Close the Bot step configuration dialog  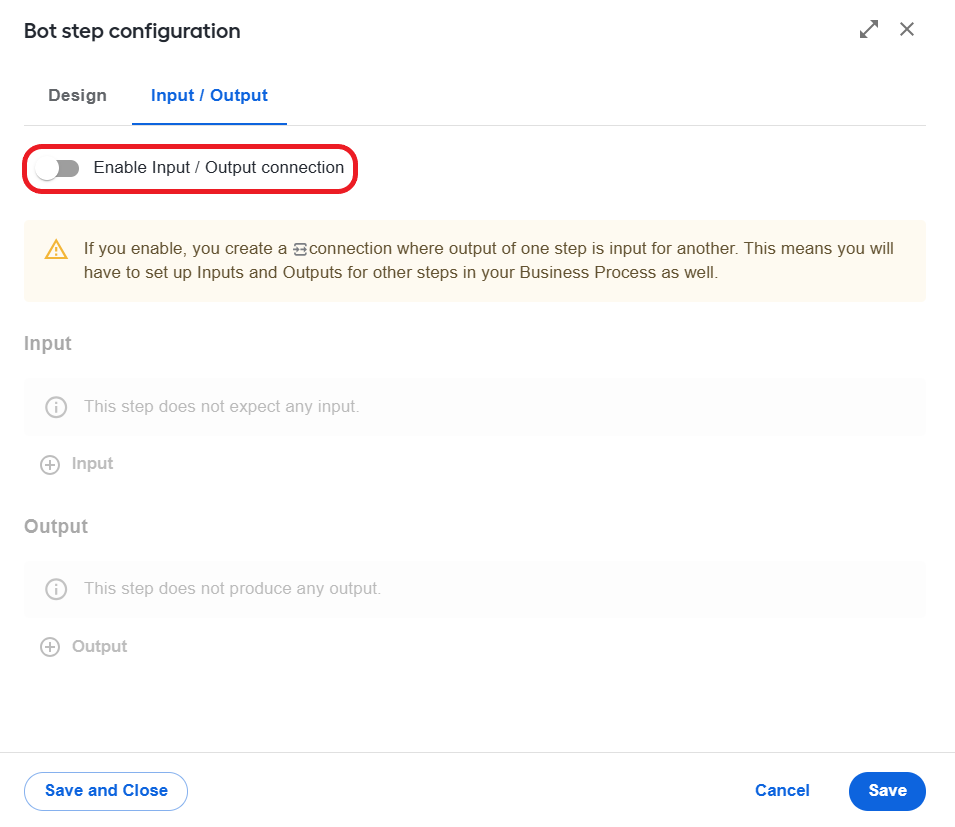pos(907,29)
